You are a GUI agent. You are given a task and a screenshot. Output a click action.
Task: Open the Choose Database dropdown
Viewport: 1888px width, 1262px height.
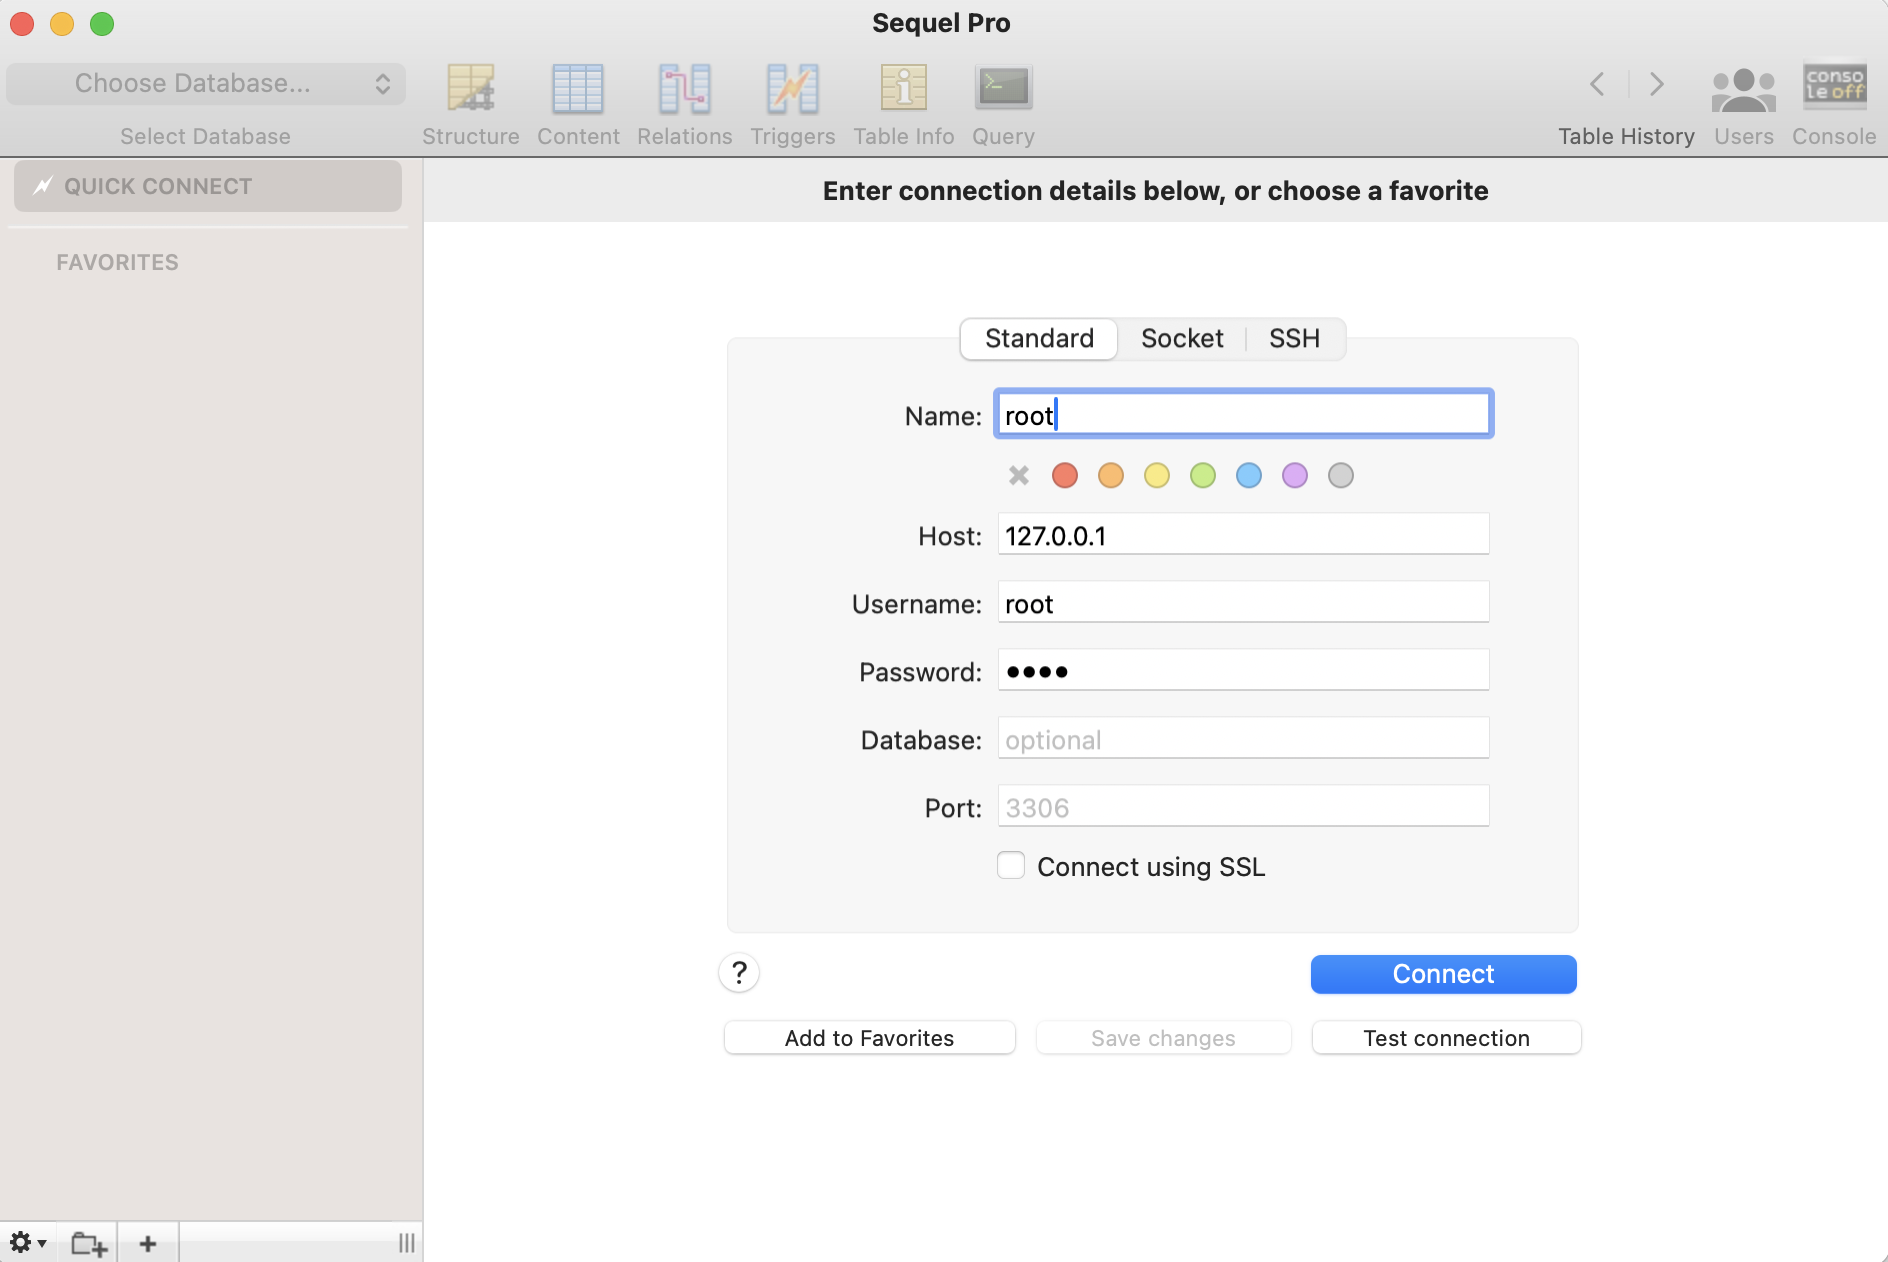[x=206, y=84]
